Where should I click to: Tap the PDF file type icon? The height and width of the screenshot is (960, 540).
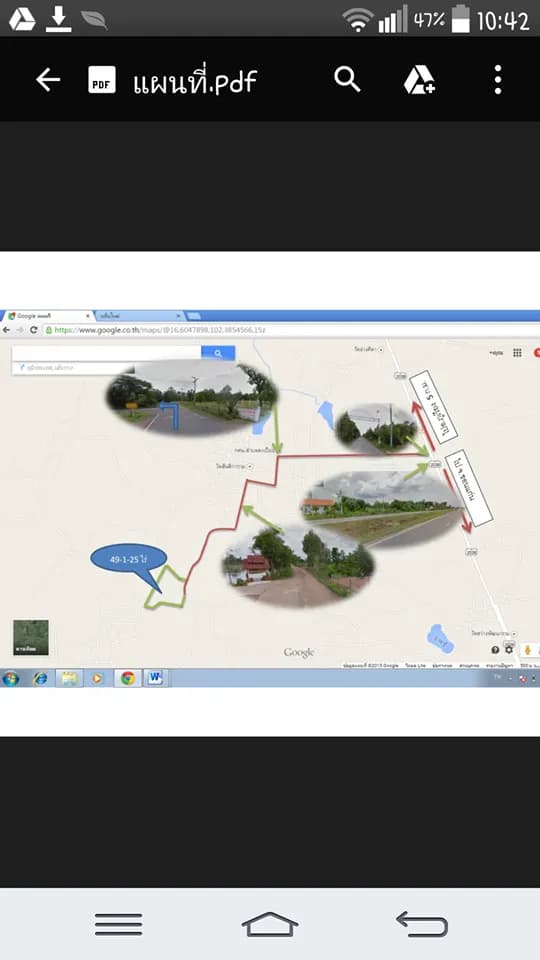pos(102,80)
